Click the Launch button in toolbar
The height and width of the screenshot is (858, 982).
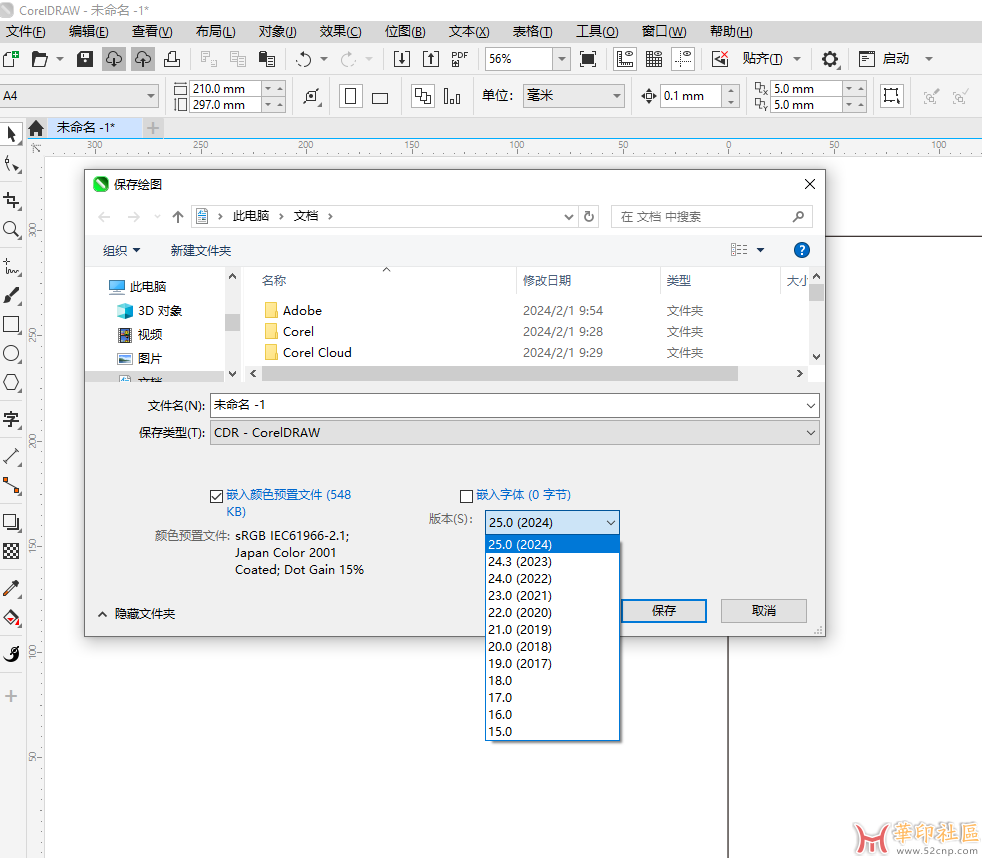(896, 59)
